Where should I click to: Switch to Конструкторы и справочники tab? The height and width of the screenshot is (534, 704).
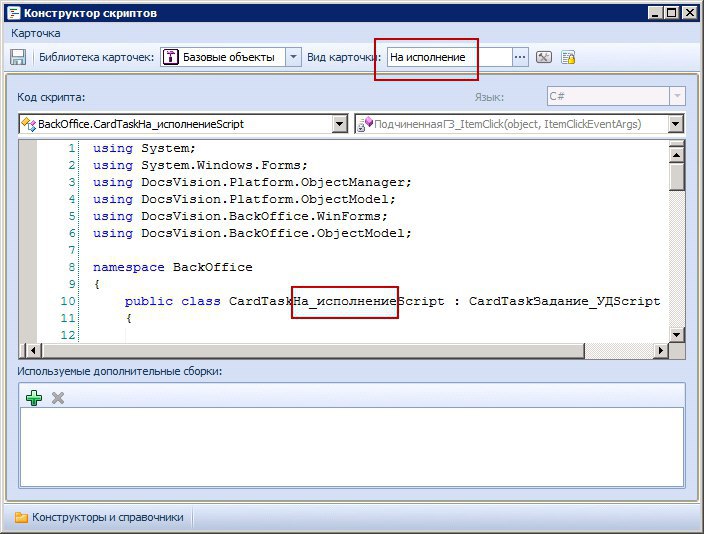[x=100, y=517]
